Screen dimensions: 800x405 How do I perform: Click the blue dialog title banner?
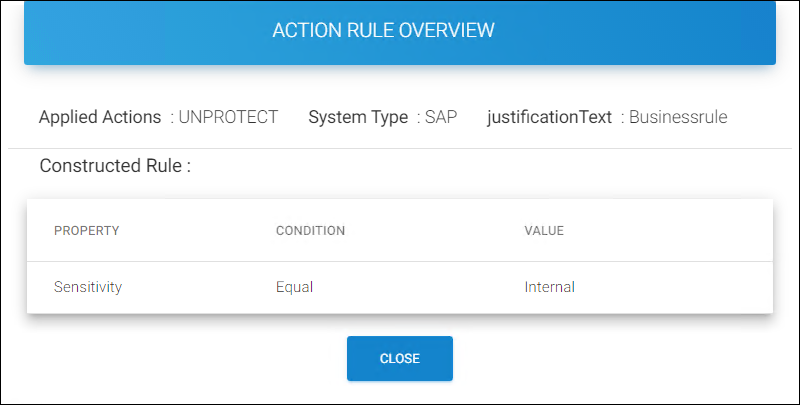point(399,33)
